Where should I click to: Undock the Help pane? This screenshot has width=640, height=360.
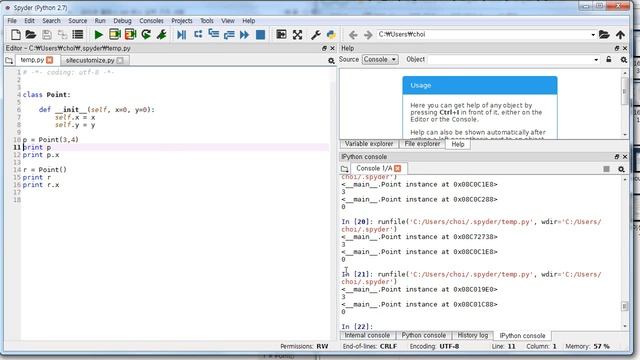(x=617, y=48)
